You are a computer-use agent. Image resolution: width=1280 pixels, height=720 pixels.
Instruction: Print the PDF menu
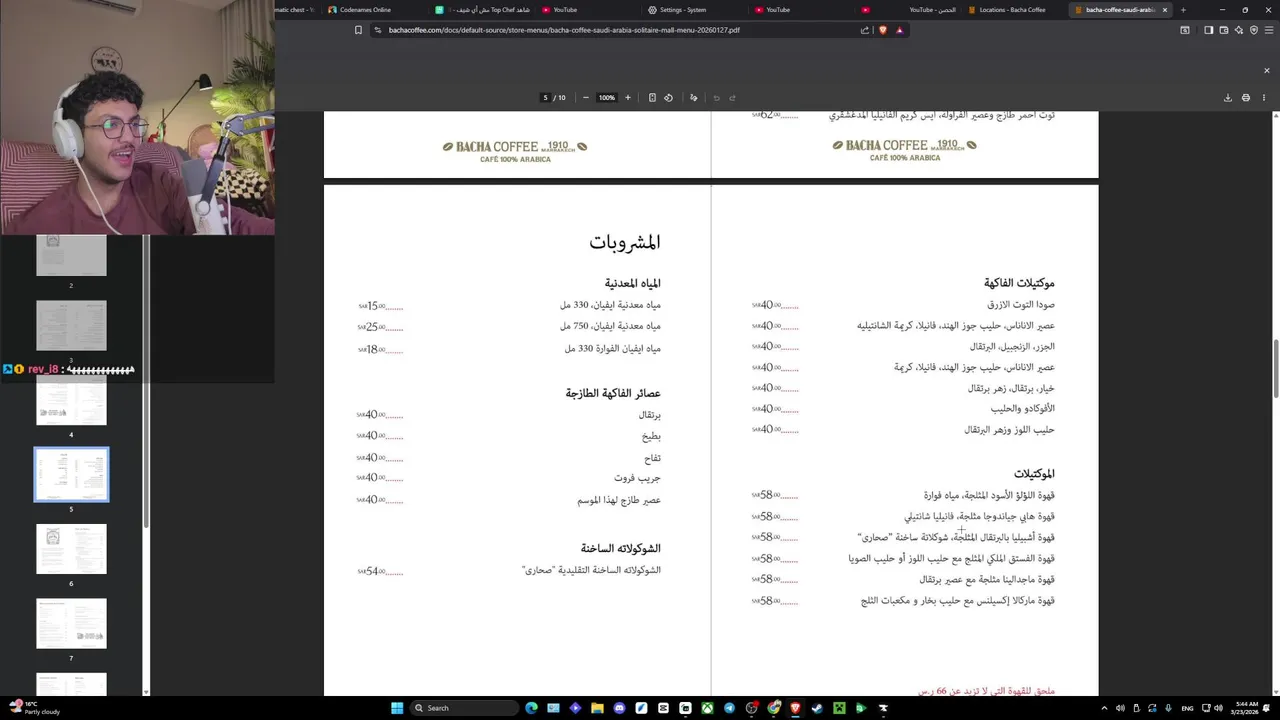(1246, 98)
